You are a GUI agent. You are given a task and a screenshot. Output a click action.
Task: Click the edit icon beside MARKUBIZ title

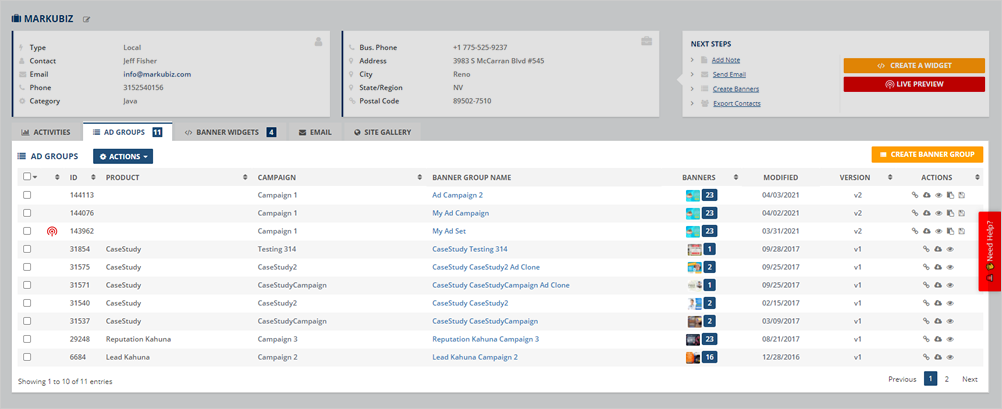(86, 19)
